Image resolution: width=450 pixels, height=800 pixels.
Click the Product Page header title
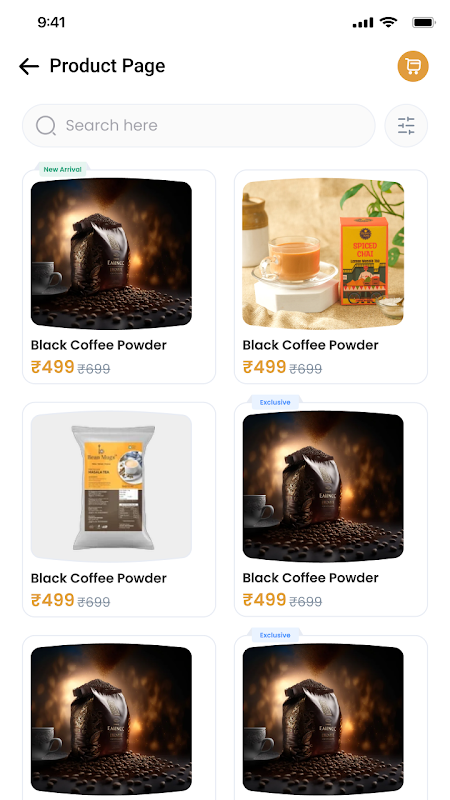tap(107, 66)
